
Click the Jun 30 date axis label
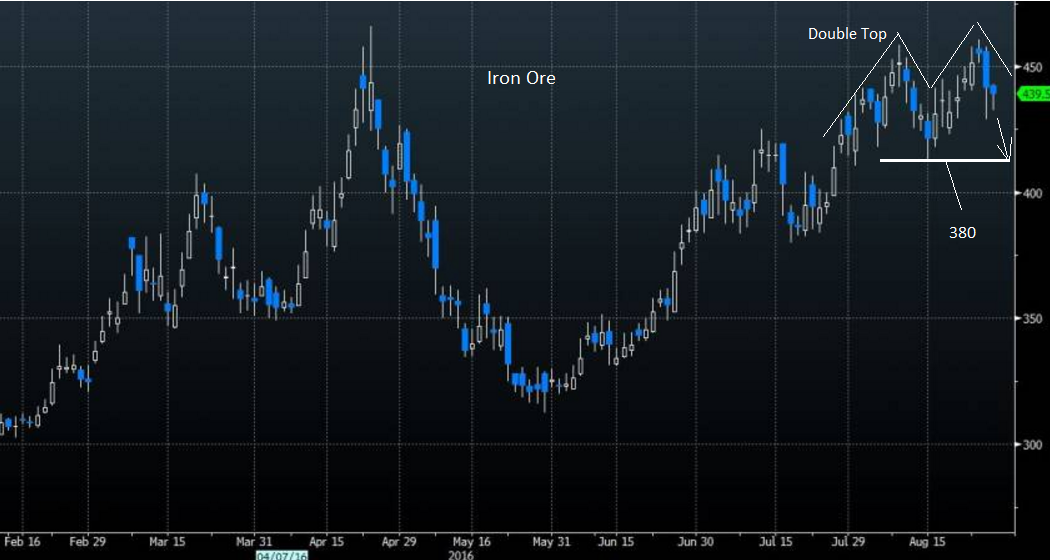pyautogui.click(x=694, y=541)
